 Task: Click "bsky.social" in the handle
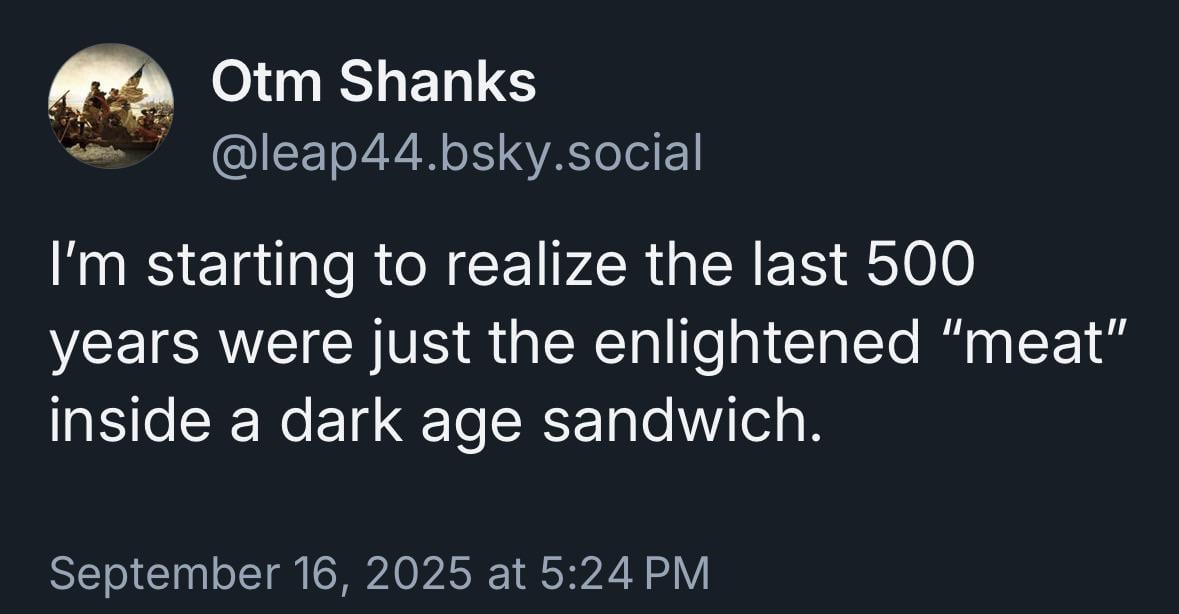pyautogui.click(x=570, y=152)
